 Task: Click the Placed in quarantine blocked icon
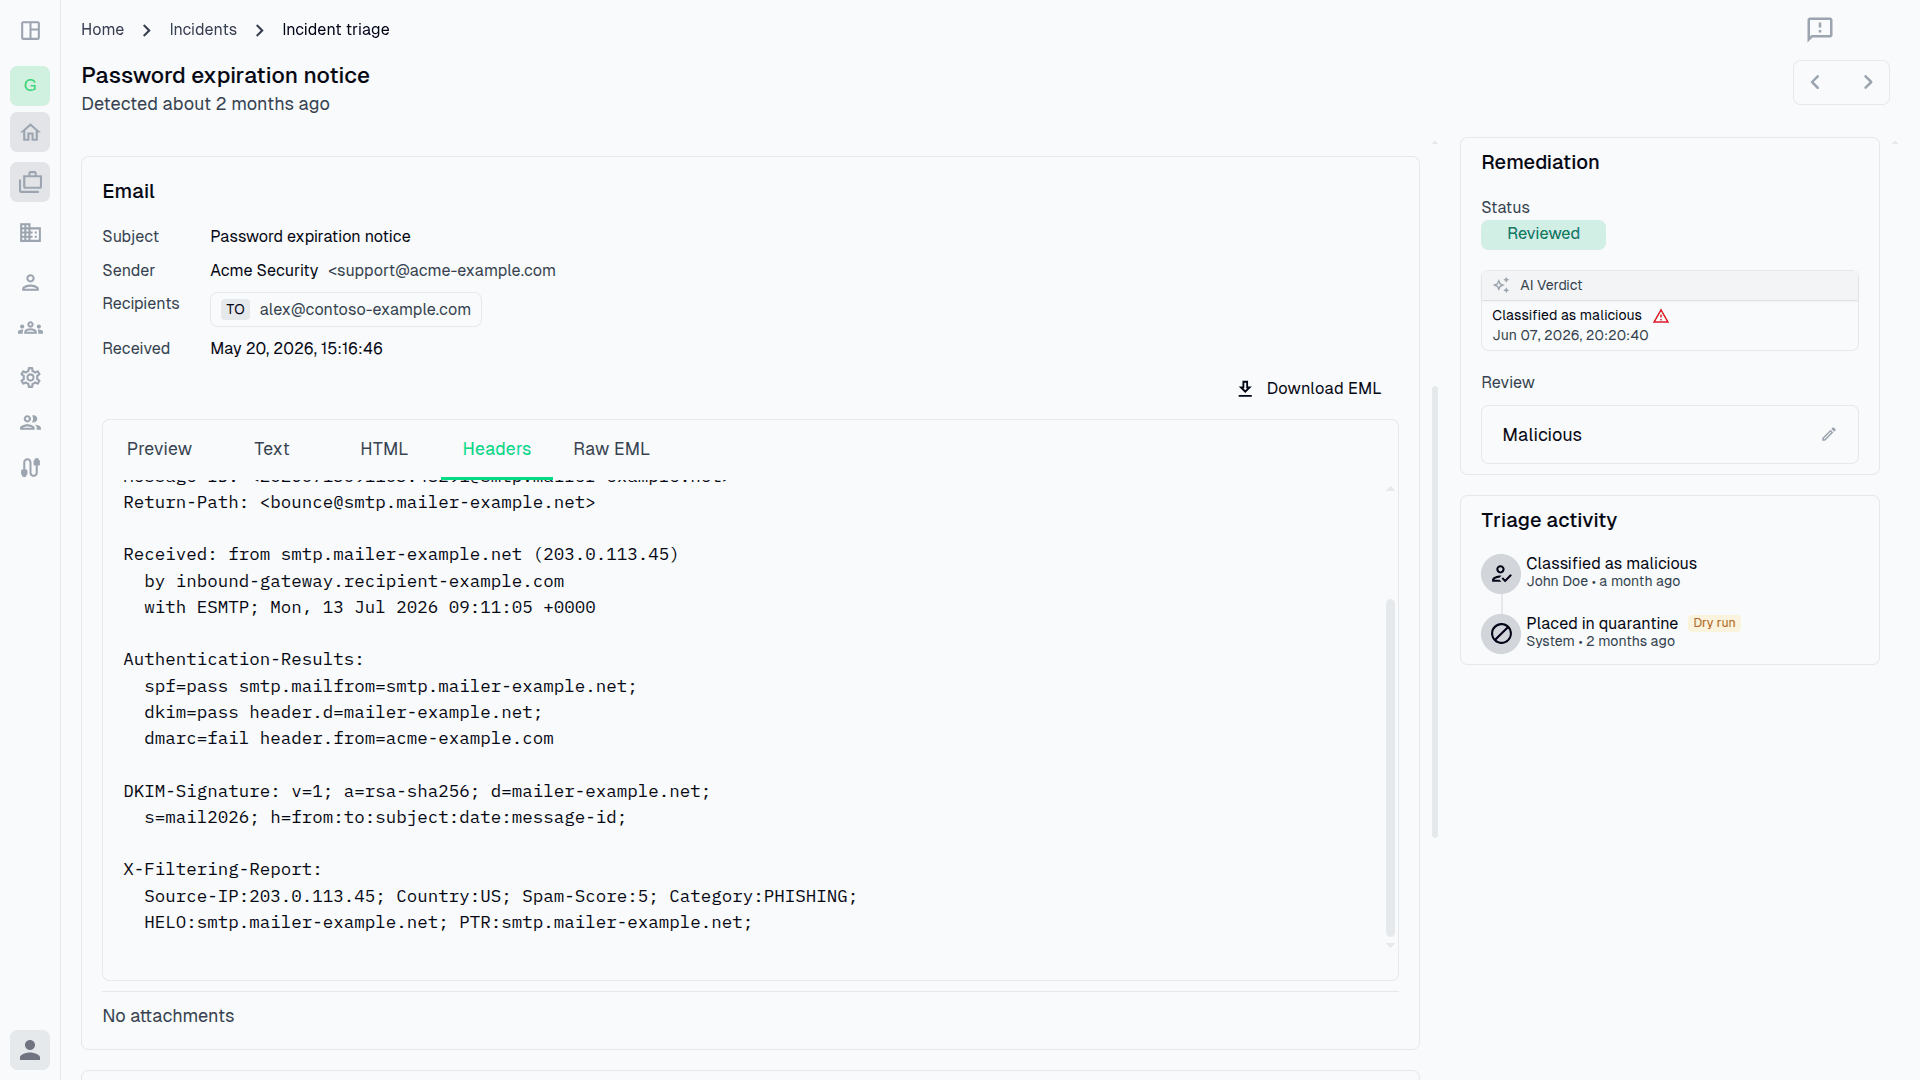(x=1500, y=633)
